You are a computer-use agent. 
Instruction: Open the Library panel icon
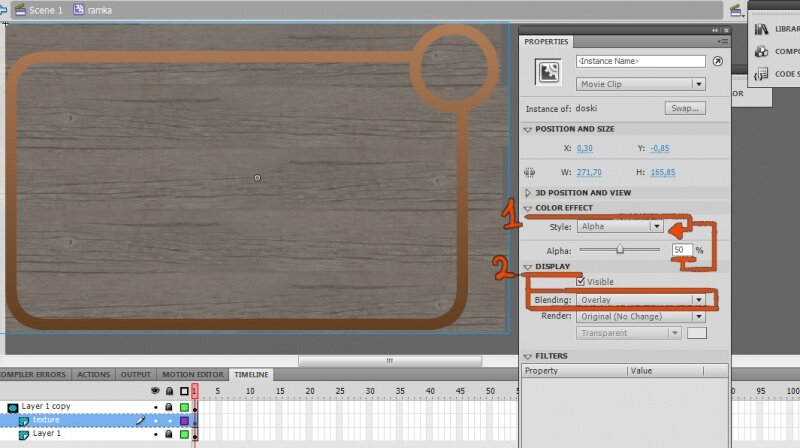coord(761,30)
